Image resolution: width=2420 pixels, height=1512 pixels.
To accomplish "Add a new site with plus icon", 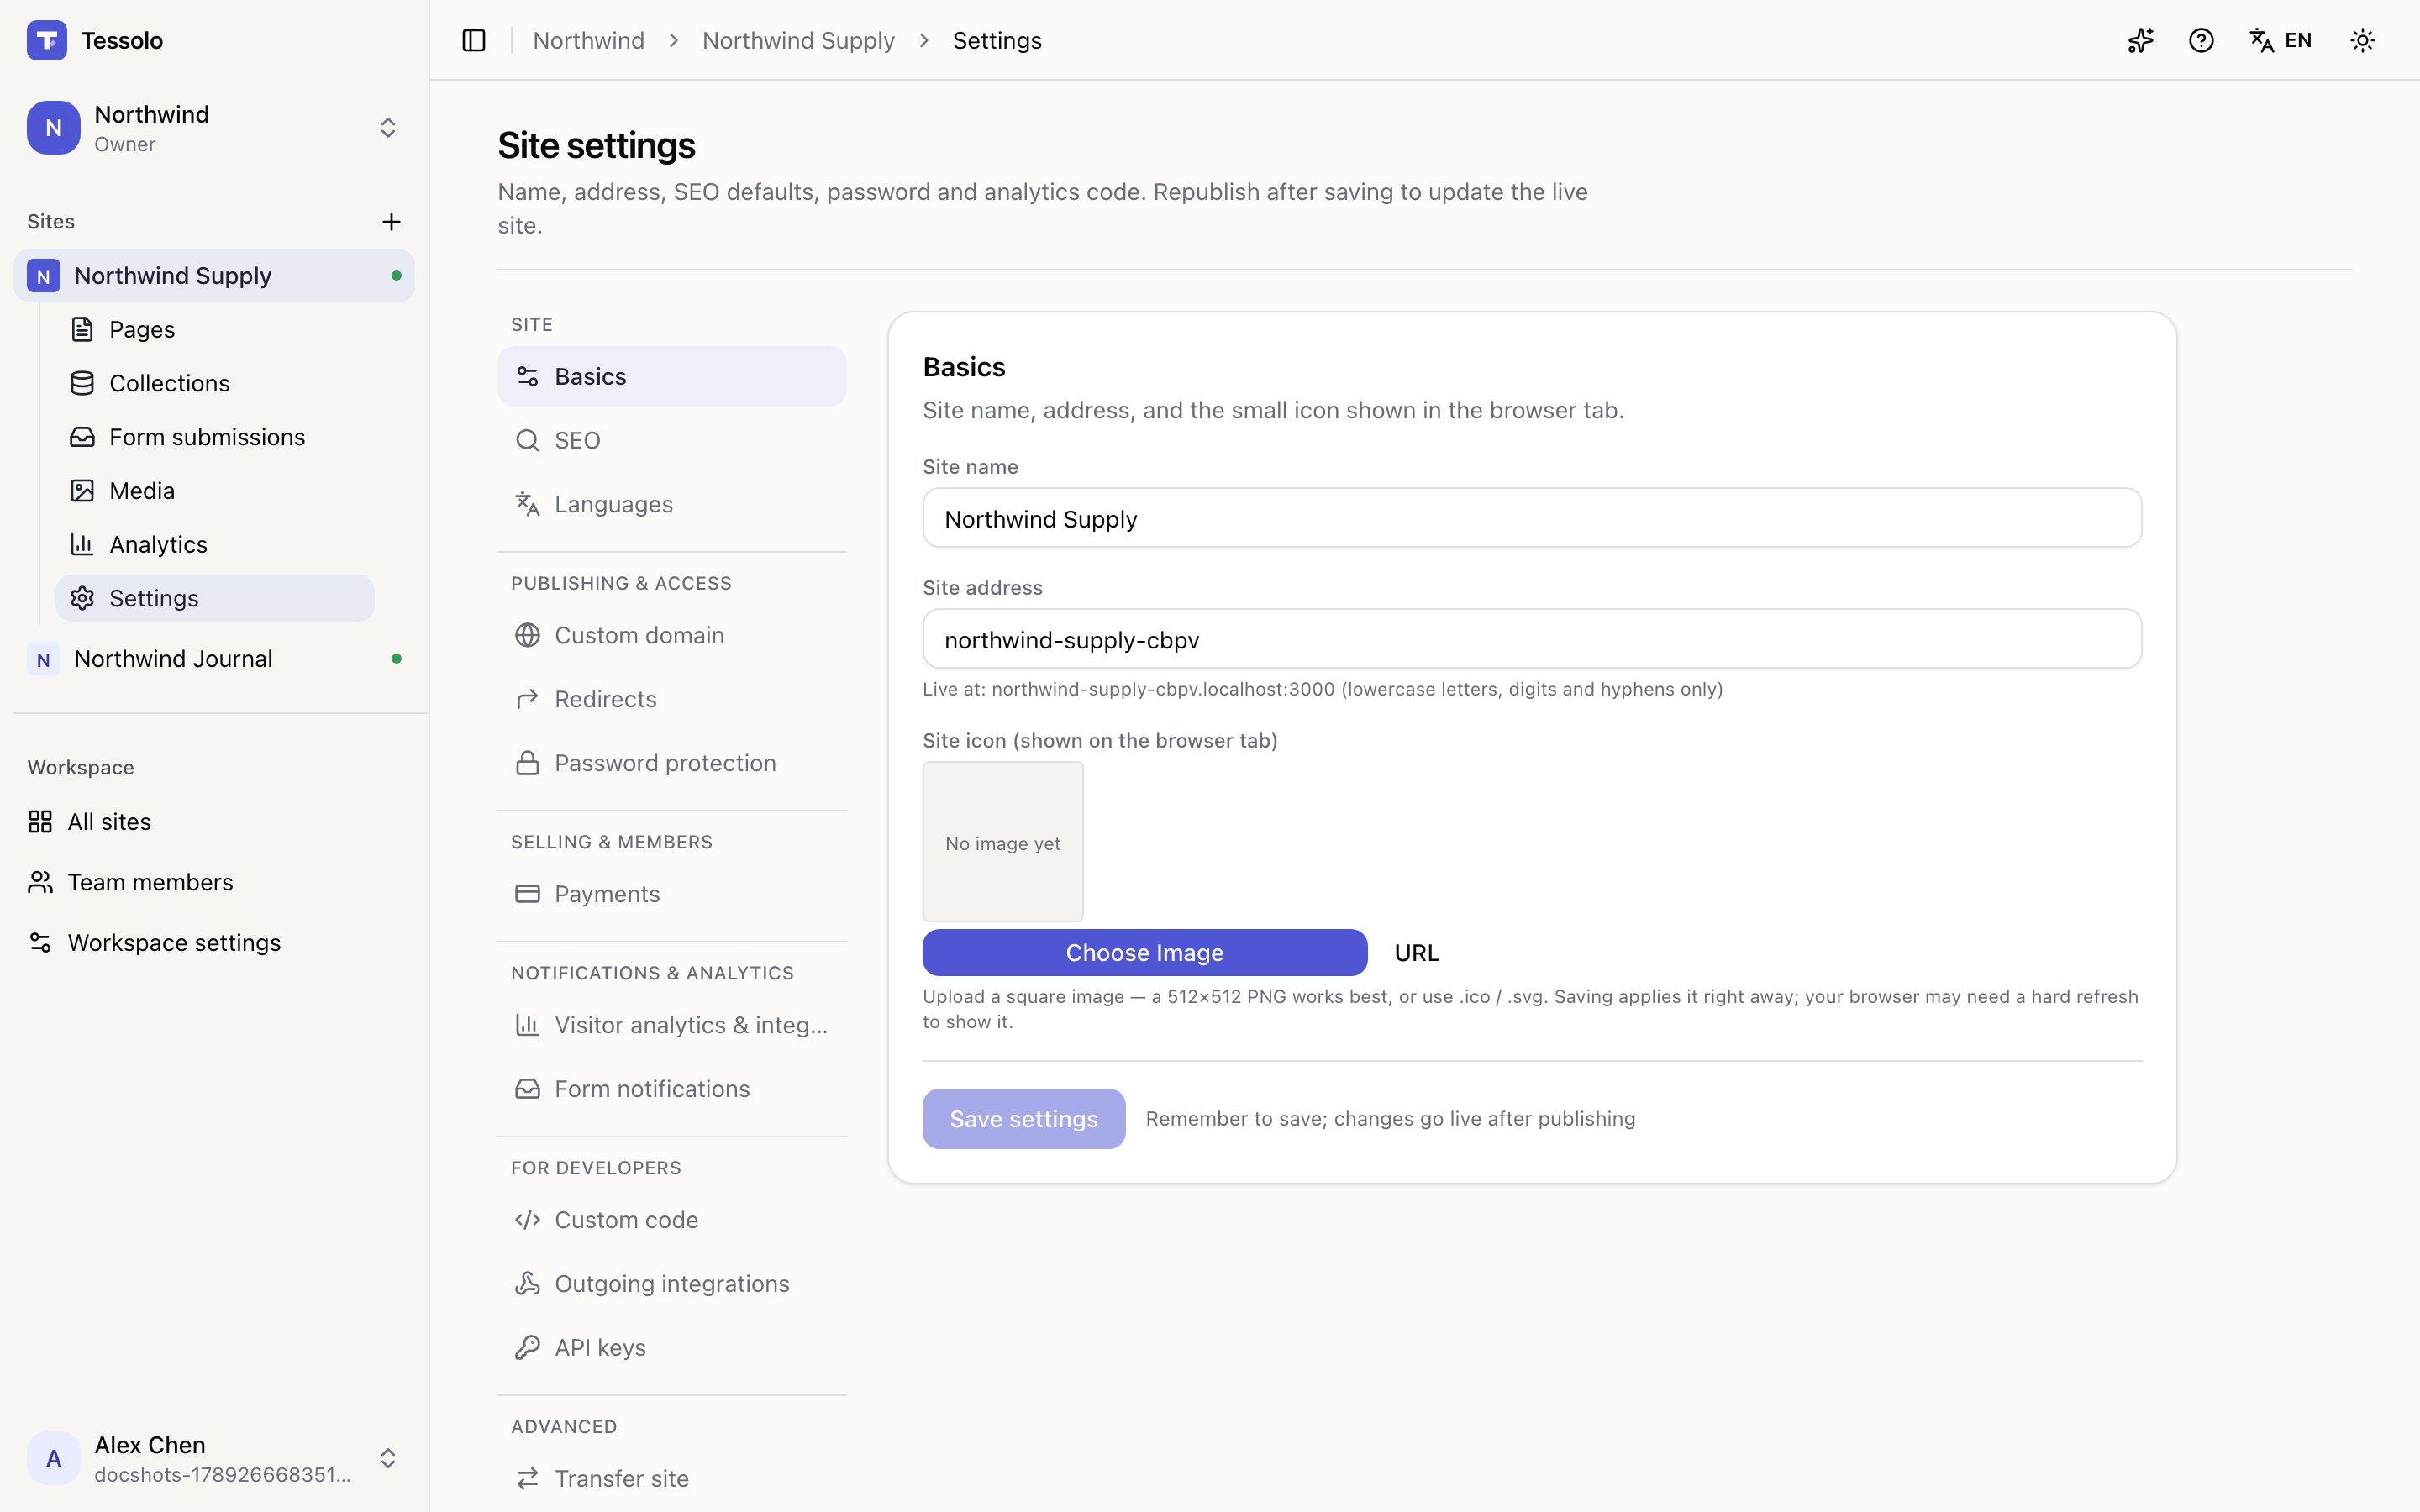I will [391, 221].
